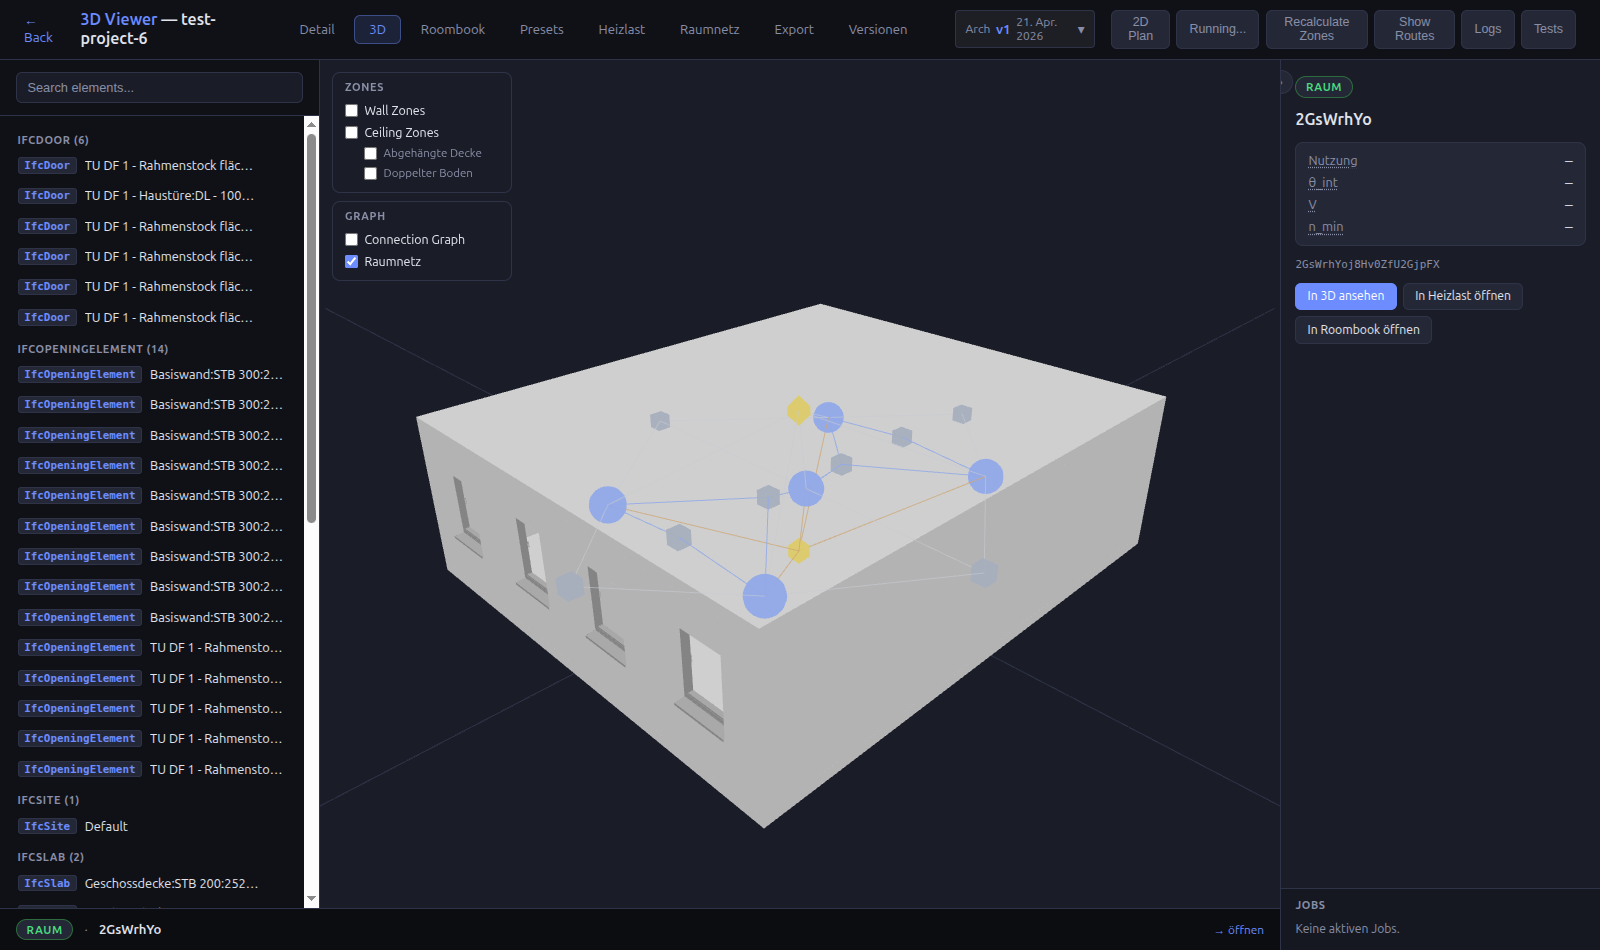Click the element list scroll-down arrow
The image size is (1600, 950).
311,899
